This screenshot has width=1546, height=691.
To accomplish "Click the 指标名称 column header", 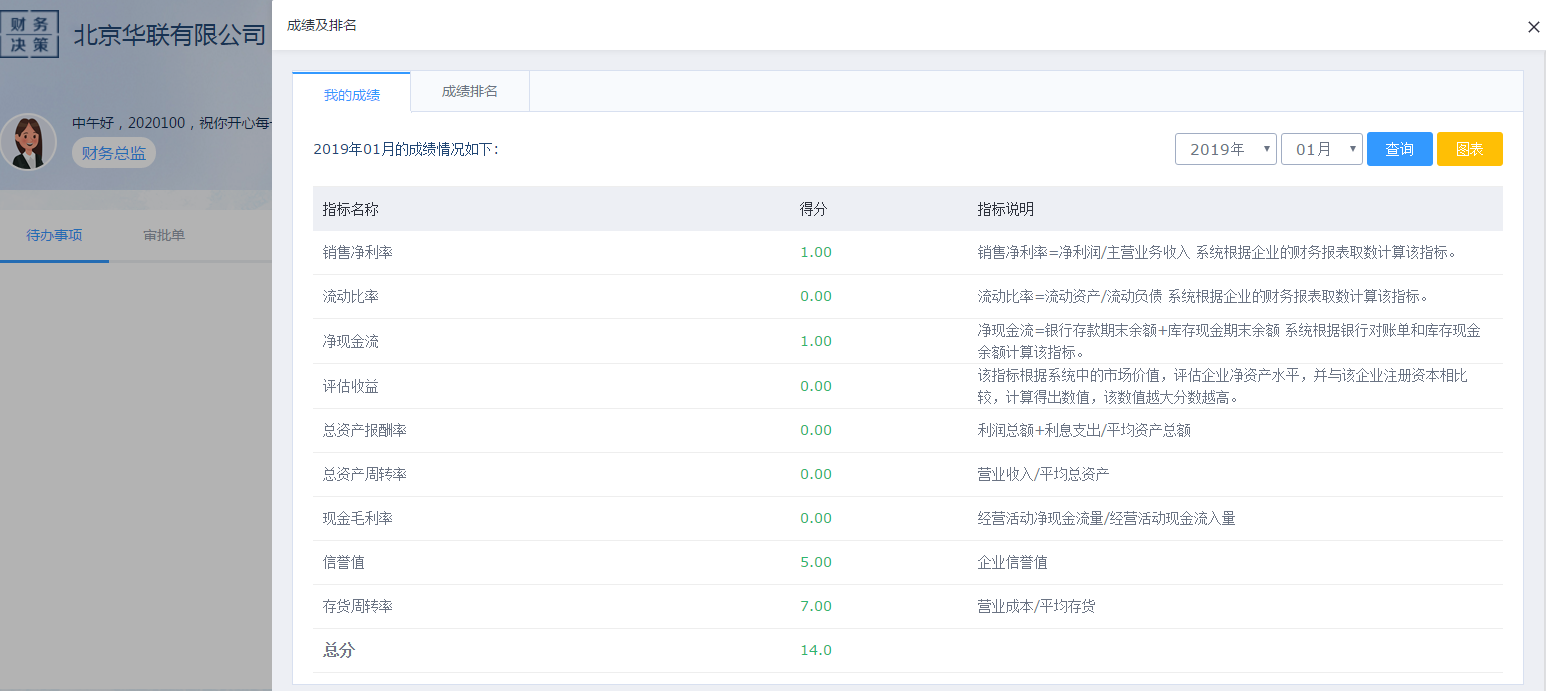I will 351,210.
